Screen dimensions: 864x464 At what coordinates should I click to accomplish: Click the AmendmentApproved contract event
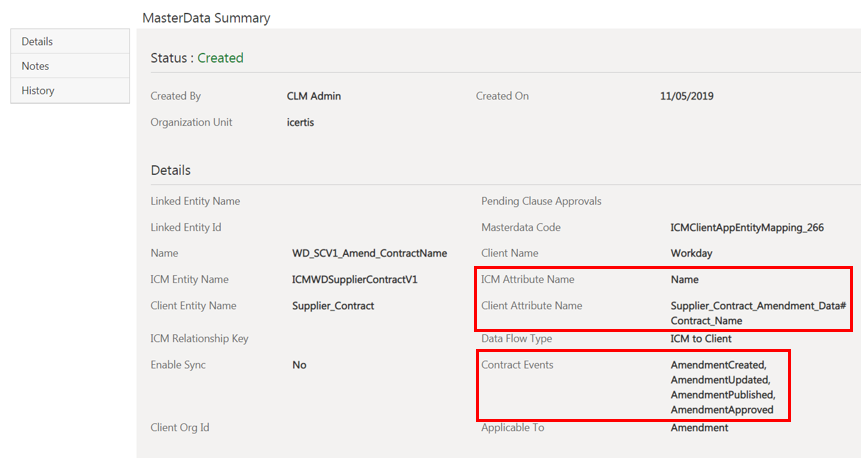click(722, 410)
